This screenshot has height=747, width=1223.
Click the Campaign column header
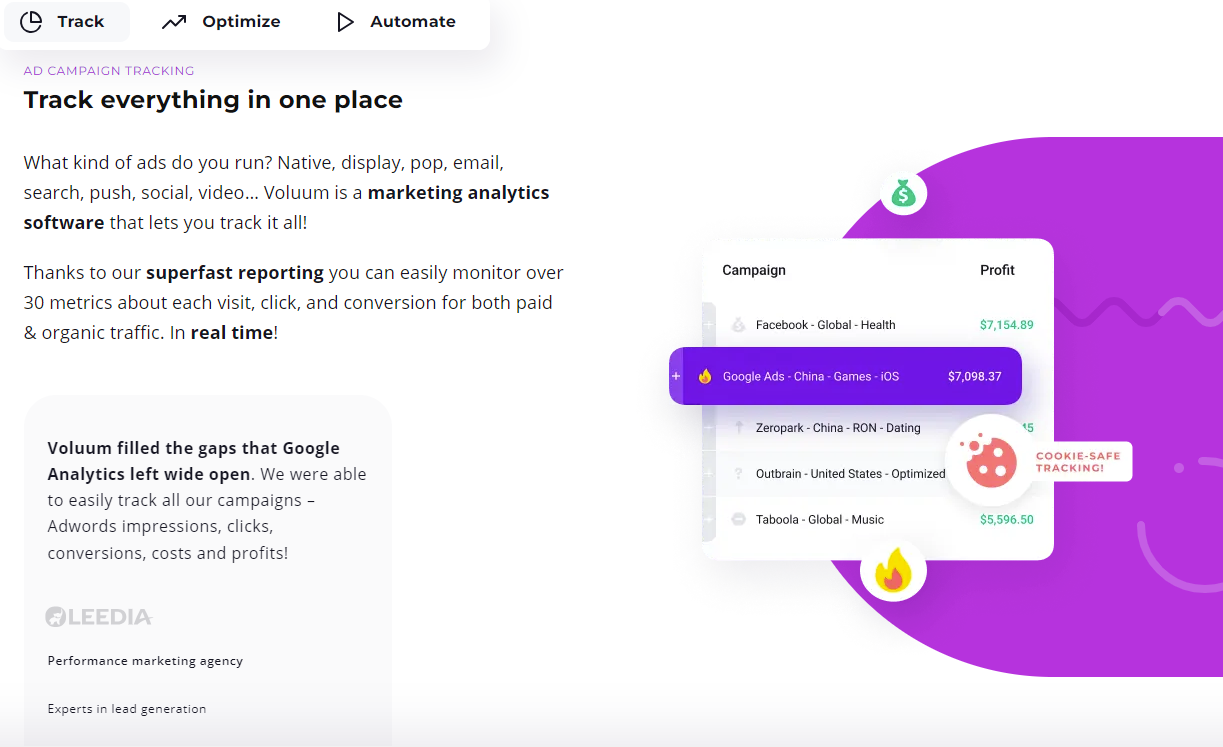pos(754,270)
